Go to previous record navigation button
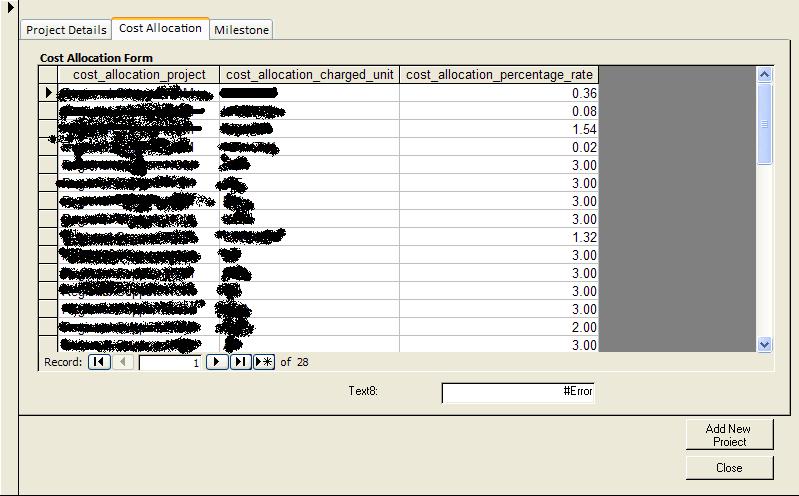 coord(123,362)
